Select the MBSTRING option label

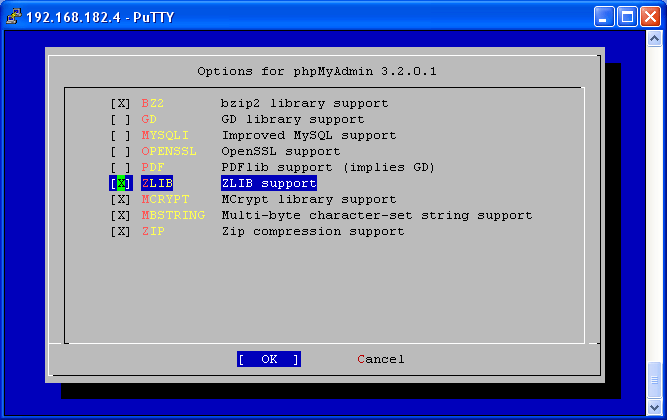[x=173, y=215]
